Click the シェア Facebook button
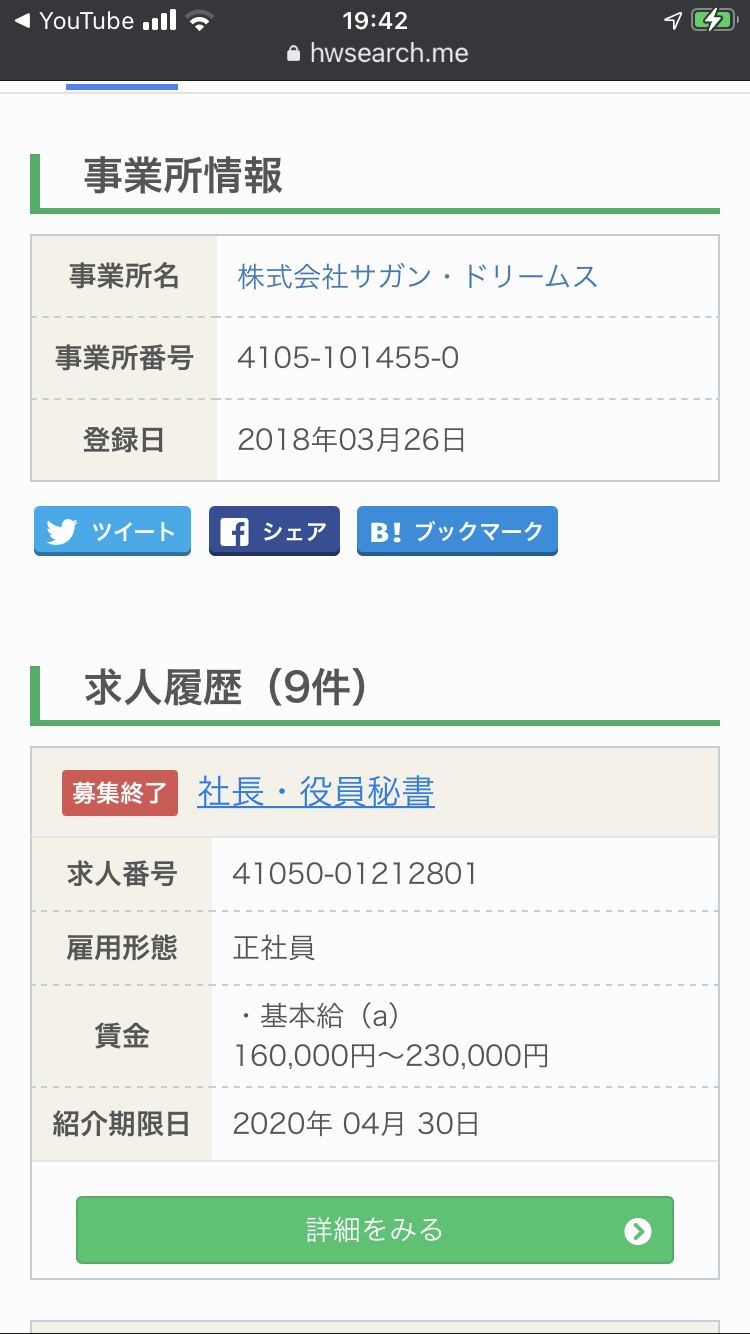 coord(274,531)
